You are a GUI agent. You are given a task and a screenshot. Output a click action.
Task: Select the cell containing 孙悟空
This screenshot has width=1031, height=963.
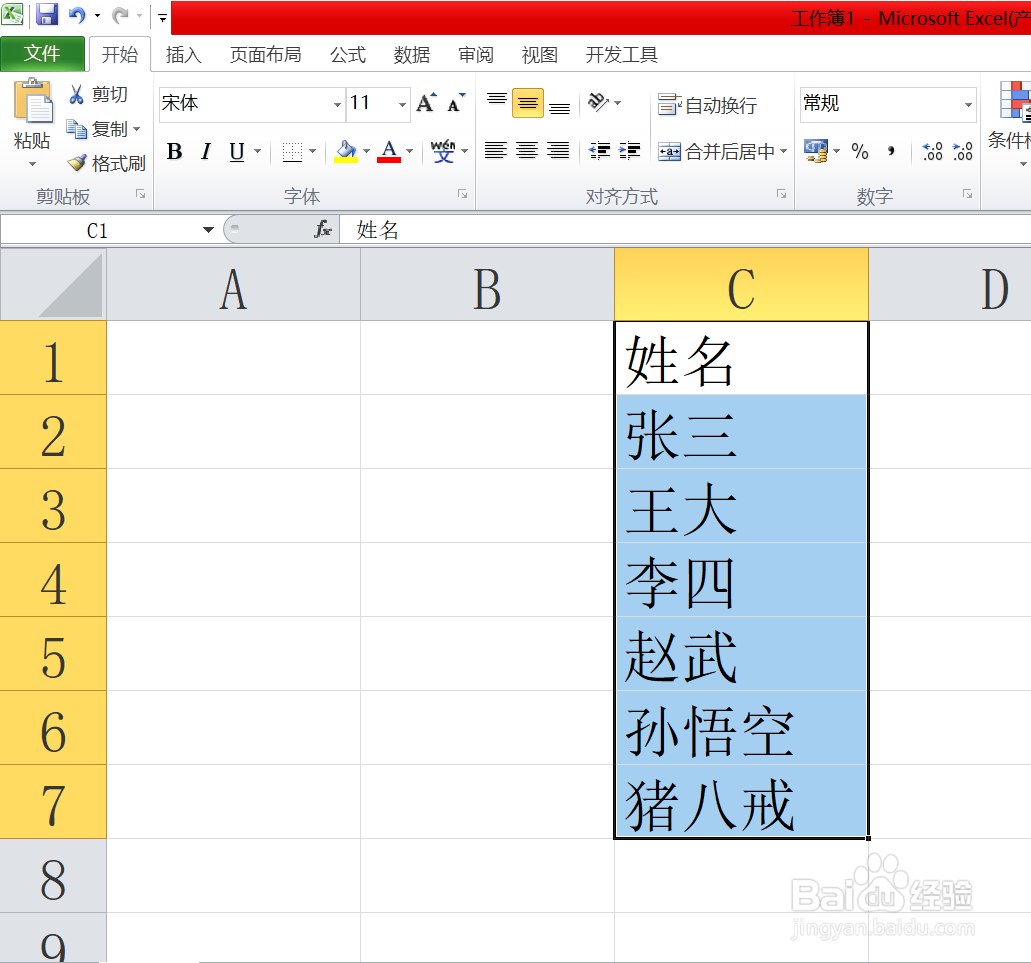point(740,728)
